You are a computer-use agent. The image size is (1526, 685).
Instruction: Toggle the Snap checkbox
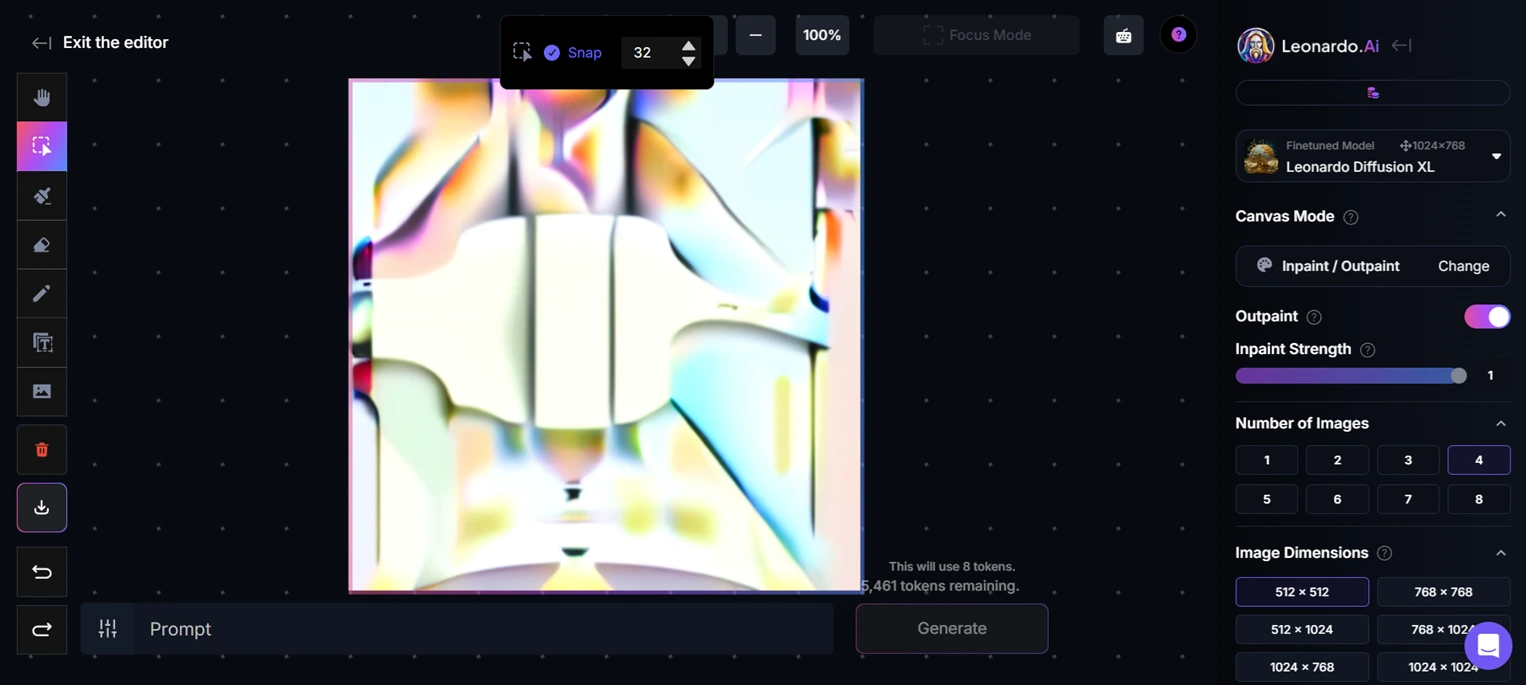(552, 53)
